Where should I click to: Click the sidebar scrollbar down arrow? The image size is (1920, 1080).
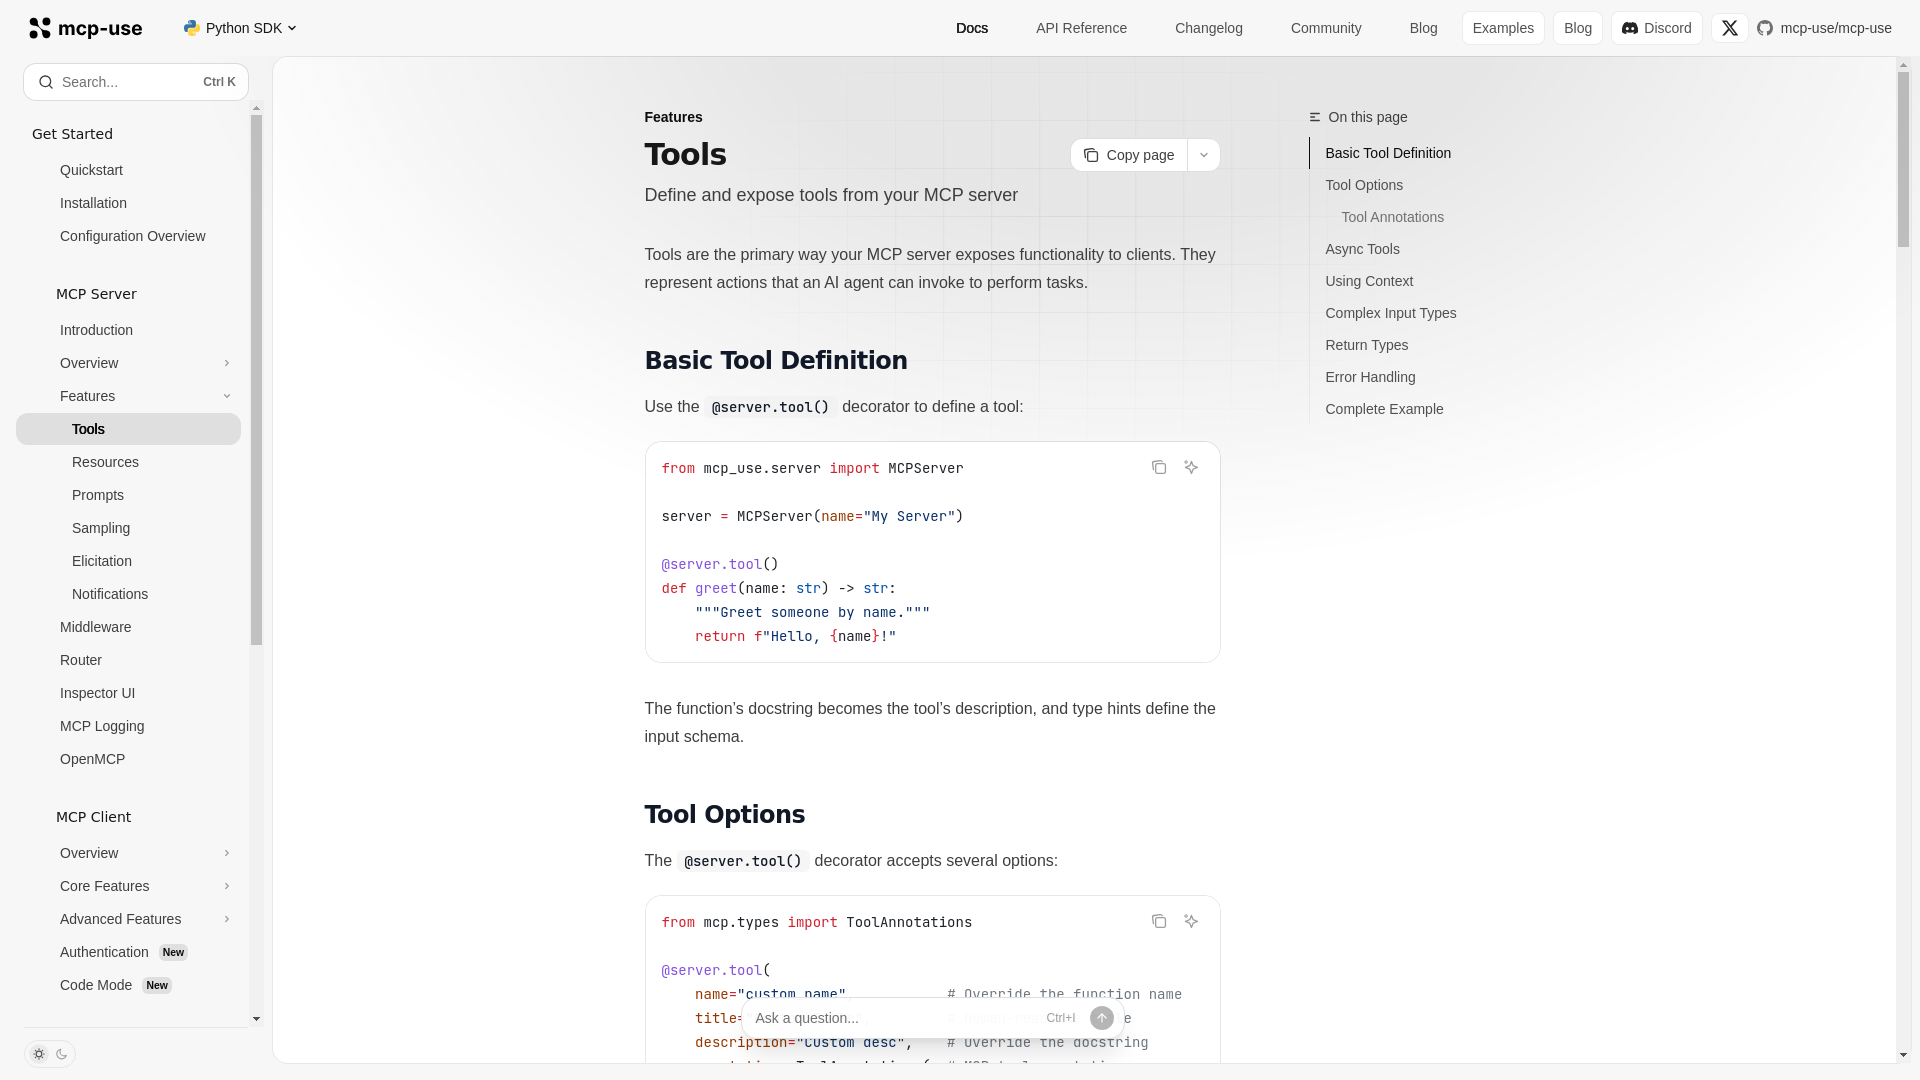[256, 1019]
